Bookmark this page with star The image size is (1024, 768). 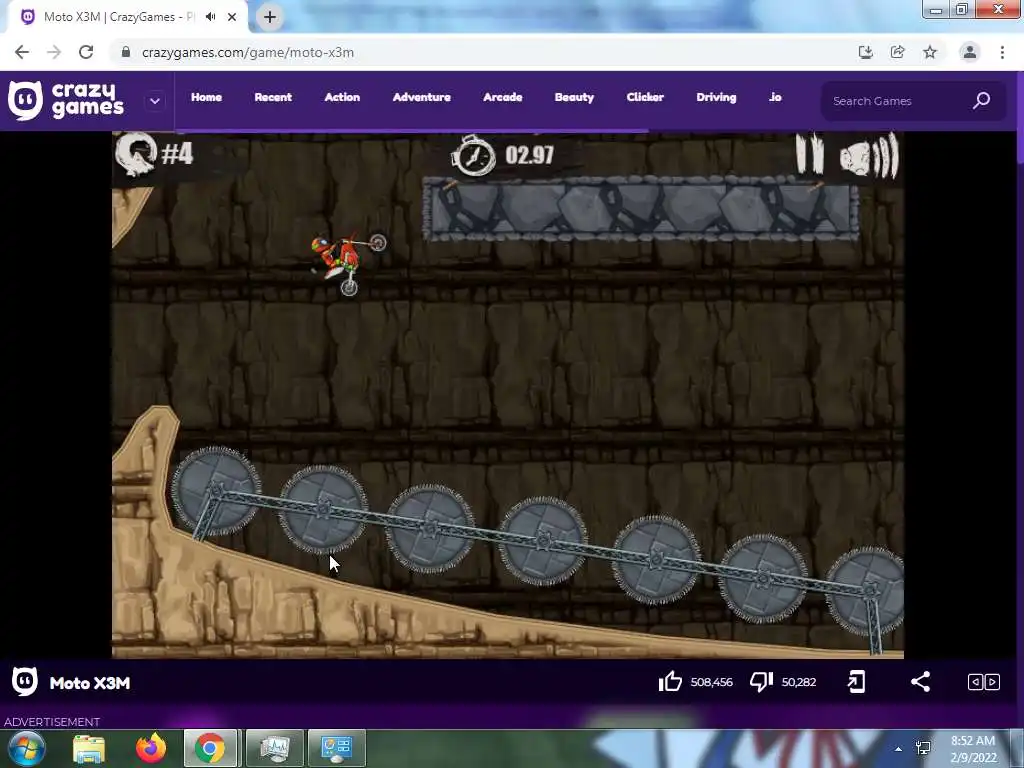930,52
